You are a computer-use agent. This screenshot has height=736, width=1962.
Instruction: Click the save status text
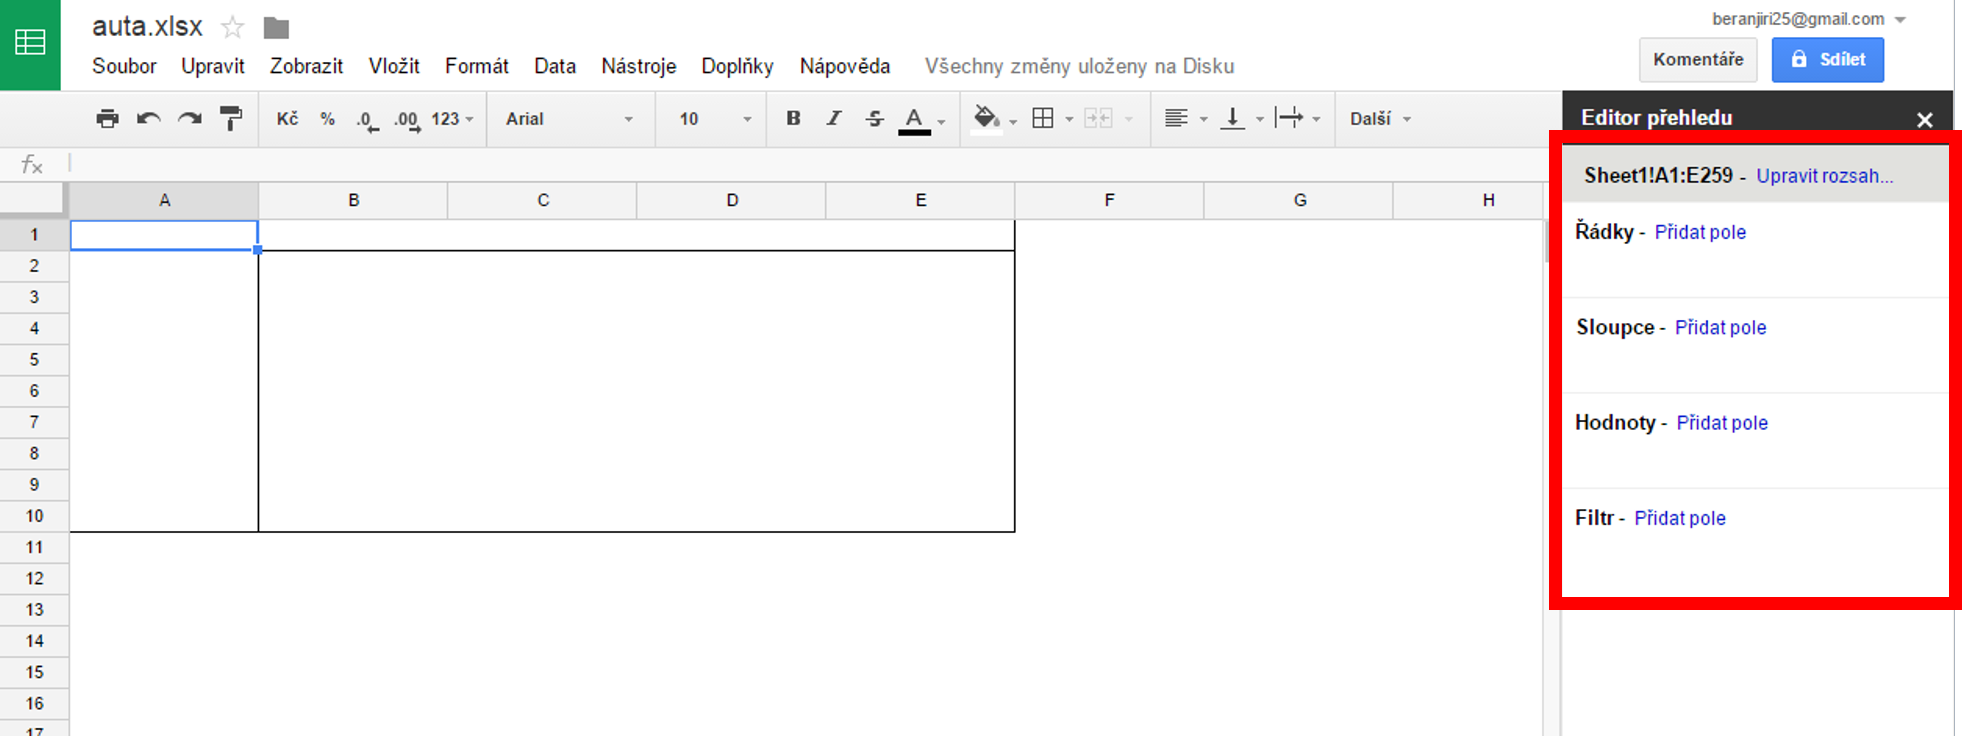click(1079, 66)
